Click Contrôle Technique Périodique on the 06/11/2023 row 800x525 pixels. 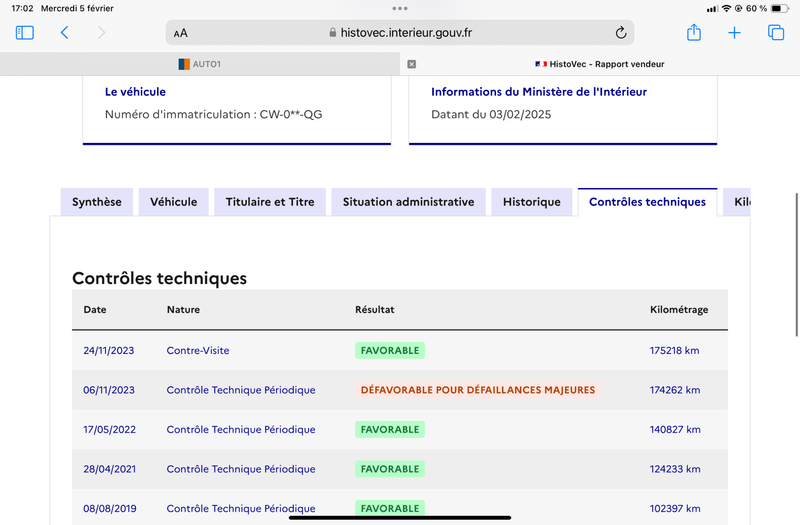[241, 390]
